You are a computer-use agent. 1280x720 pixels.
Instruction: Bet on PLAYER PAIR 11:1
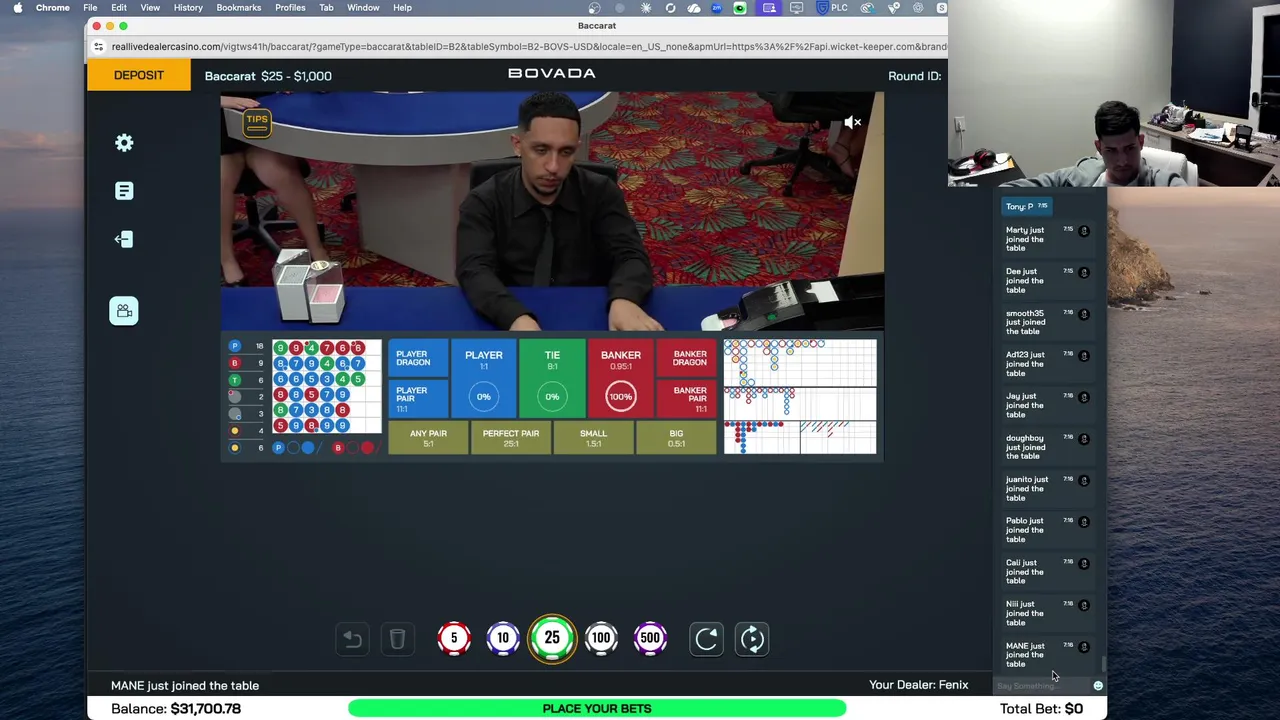pos(418,399)
